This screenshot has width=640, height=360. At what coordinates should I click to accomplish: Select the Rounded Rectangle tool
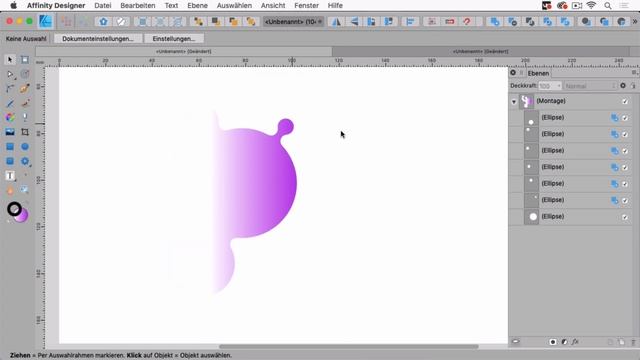[10, 161]
